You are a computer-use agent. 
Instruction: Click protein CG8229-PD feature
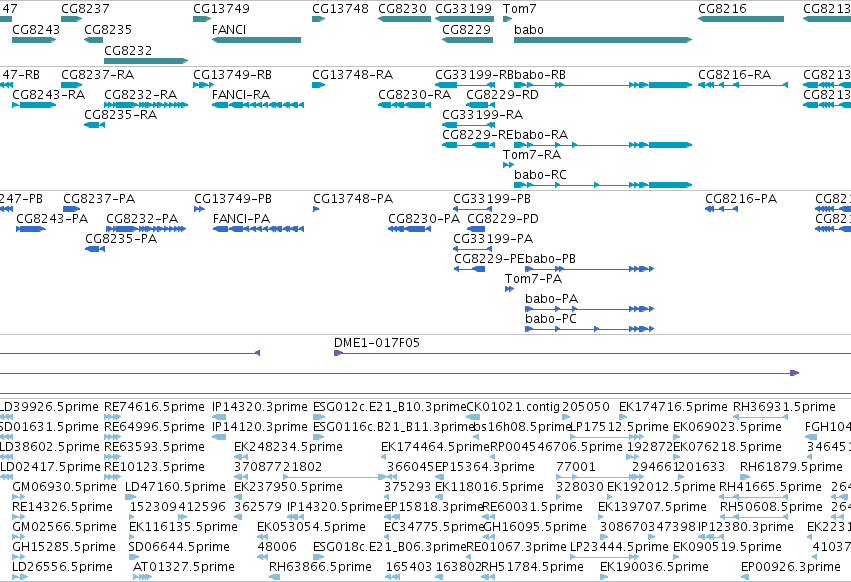pos(476,229)
